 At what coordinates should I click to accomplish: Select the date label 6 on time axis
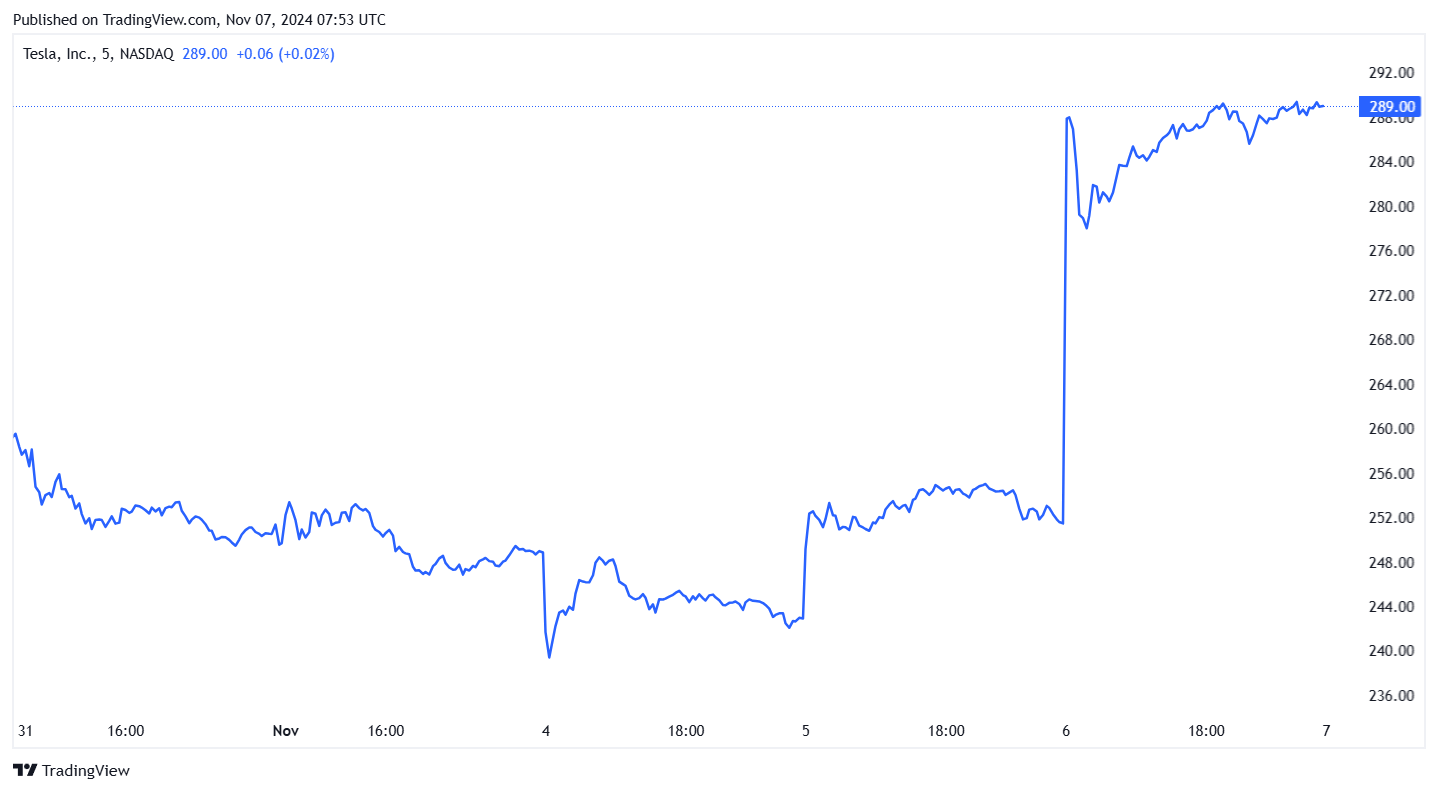pos(1066,731)
